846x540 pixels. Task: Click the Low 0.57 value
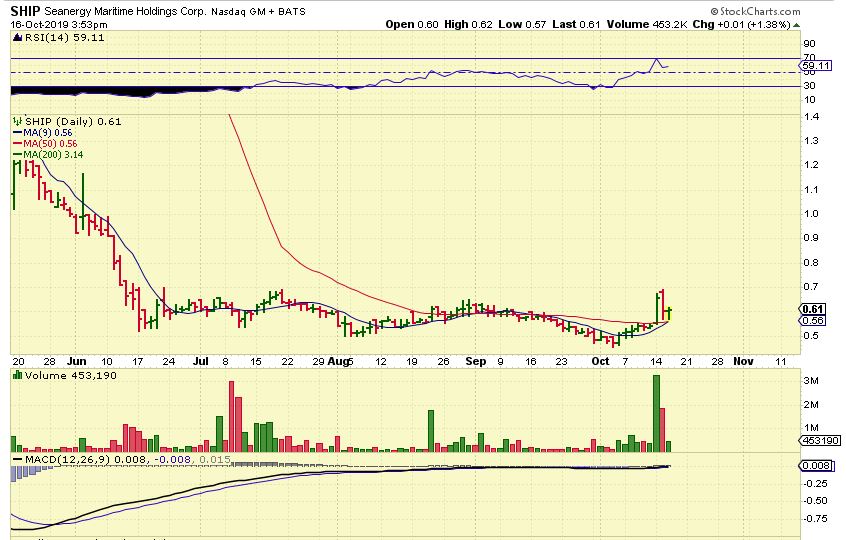[522, 24]
